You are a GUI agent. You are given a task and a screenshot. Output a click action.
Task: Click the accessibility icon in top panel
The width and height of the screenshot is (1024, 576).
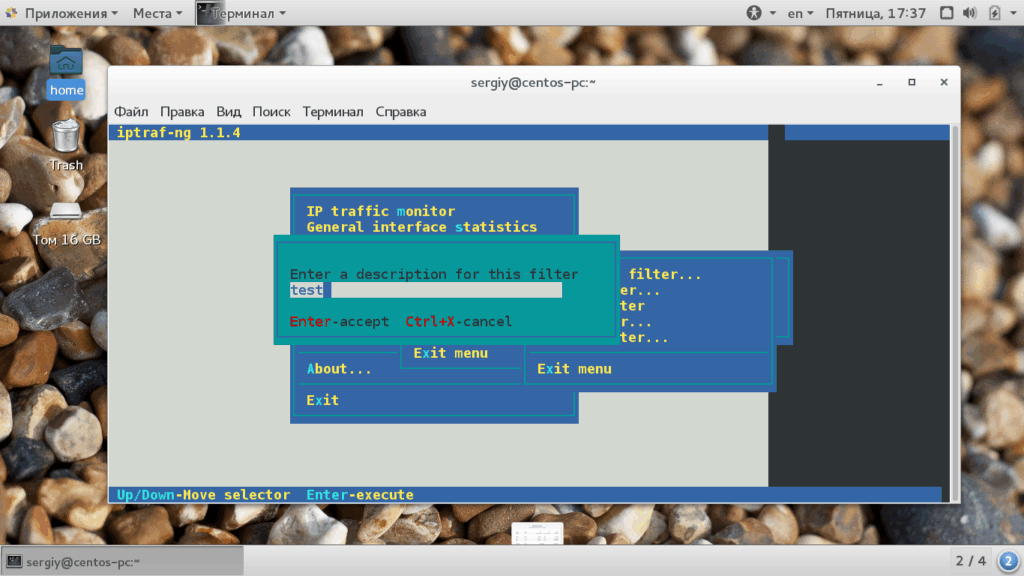(754, 13)
